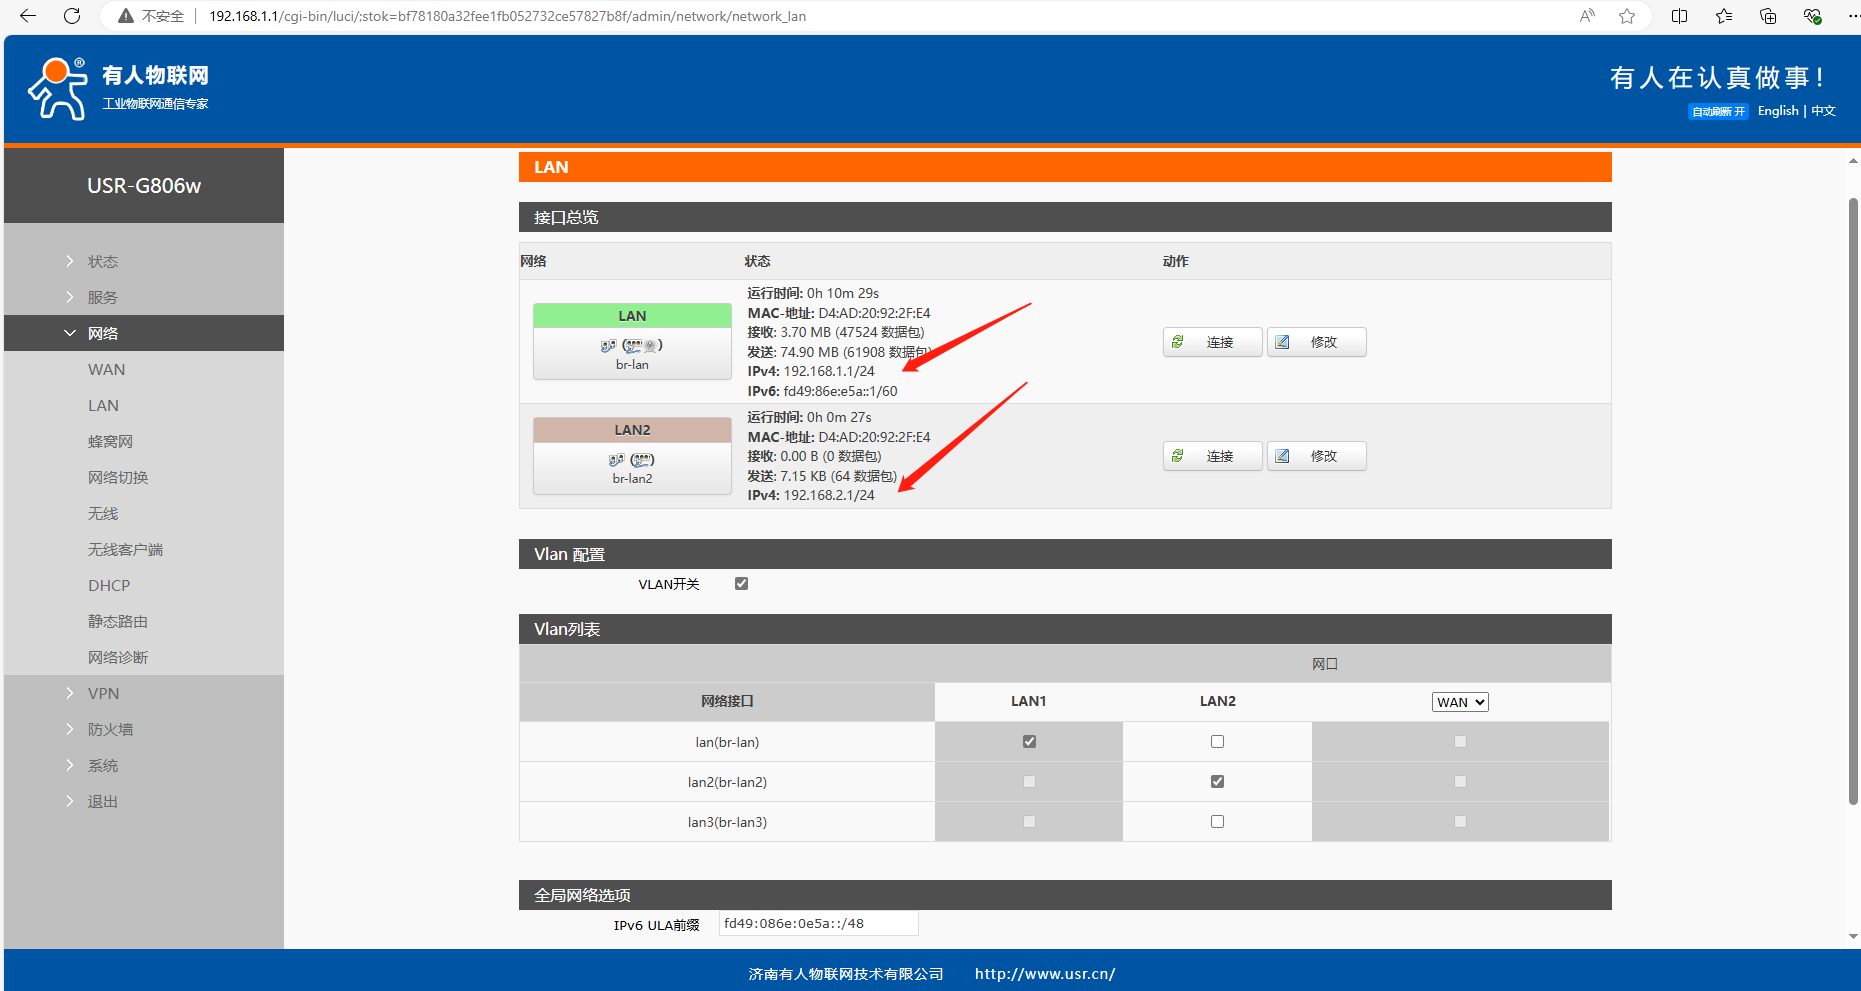The width and height of the screenshot is (1861, 991).
Task: Open the DHCP menu item
Action: [109, 585]
